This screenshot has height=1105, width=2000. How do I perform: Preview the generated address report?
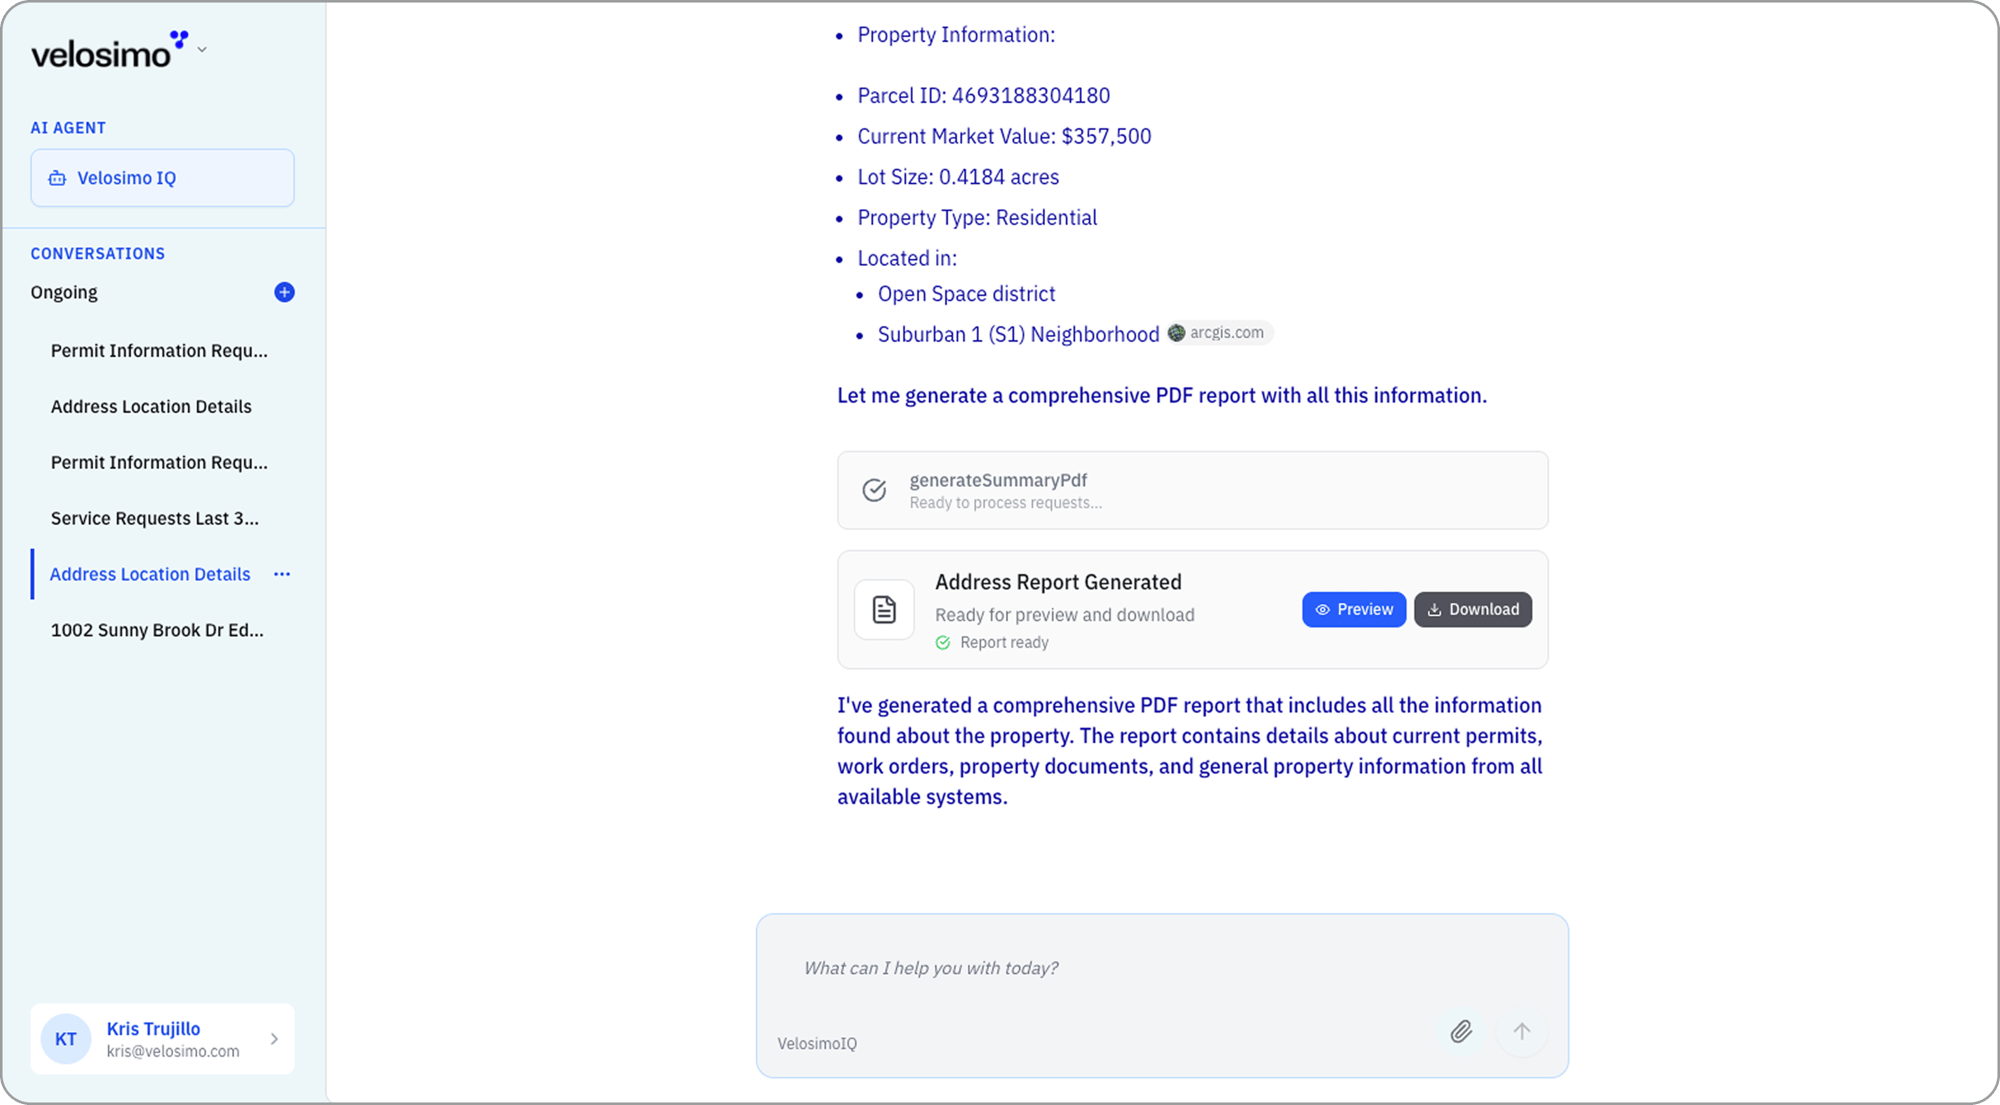[x=1353, y=609]
